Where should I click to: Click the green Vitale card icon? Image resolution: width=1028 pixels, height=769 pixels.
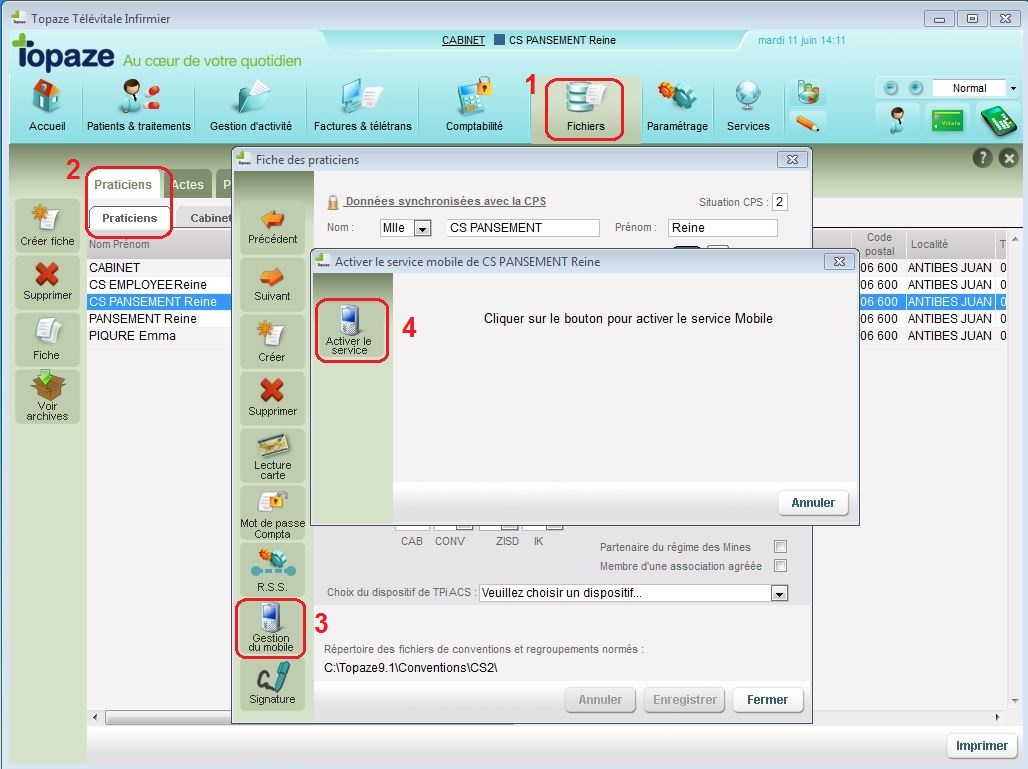click(x=947, y=121)
